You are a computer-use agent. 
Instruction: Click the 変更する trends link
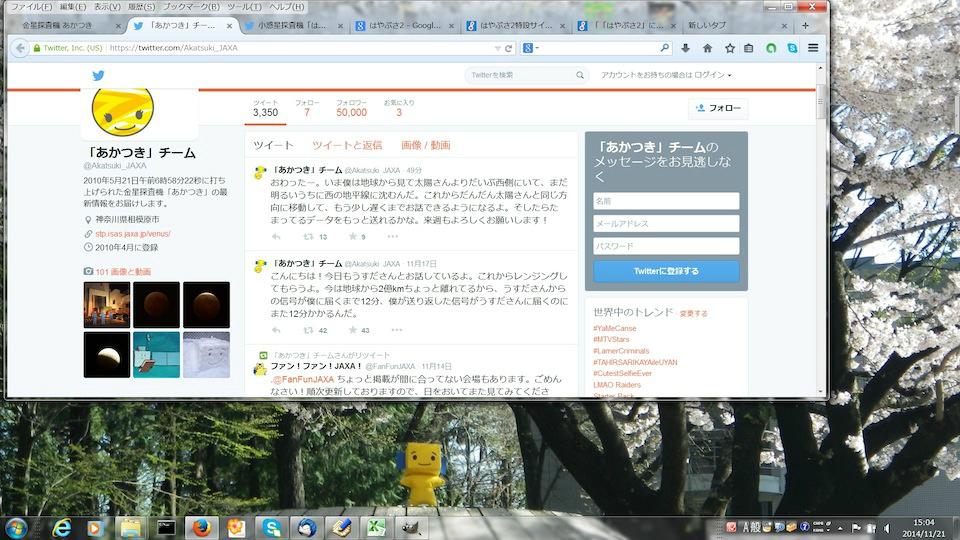[x=694, y=313]
